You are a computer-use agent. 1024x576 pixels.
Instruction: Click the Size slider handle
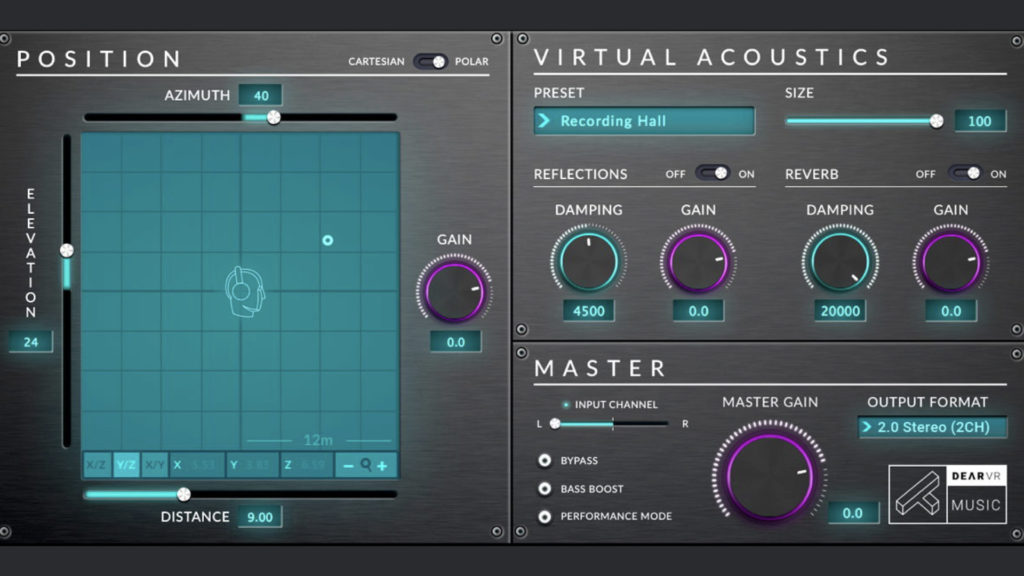[x=936, y=121]
